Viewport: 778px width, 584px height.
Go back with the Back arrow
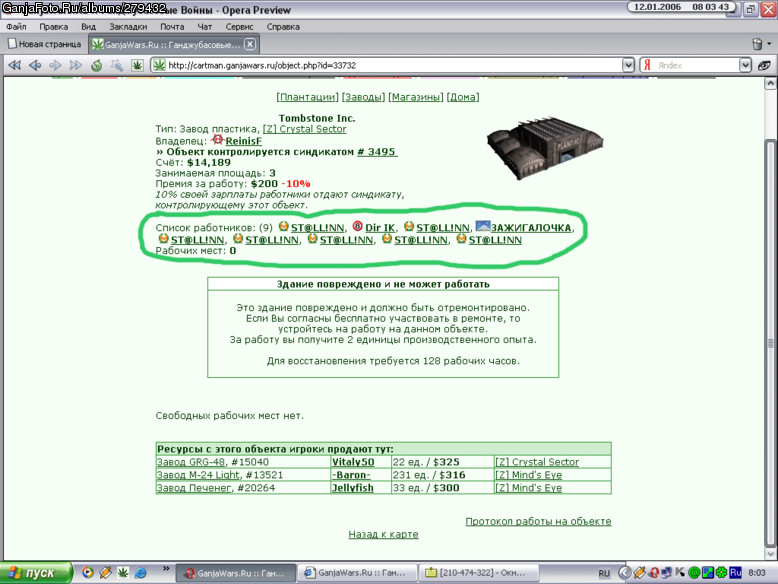click(x=35, y=65)
